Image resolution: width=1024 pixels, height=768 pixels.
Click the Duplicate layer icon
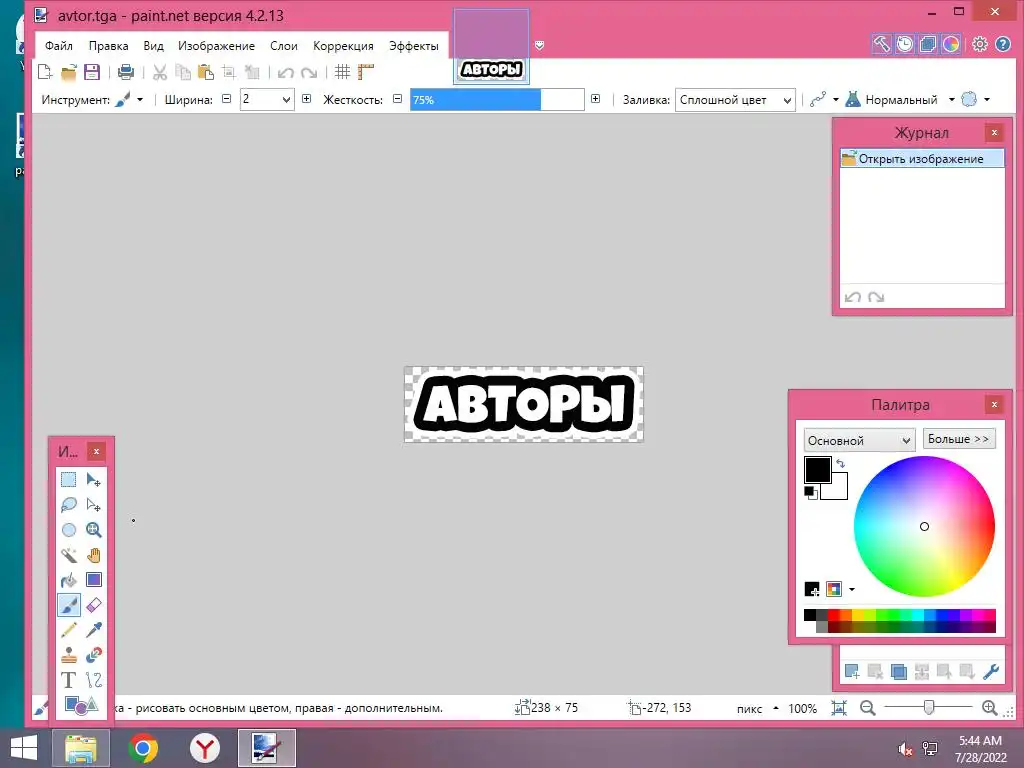(899, 671)
